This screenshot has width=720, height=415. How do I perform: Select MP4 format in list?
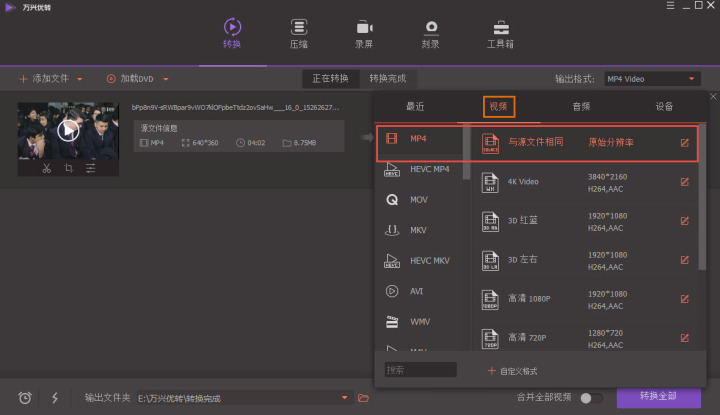pos(420,139)
